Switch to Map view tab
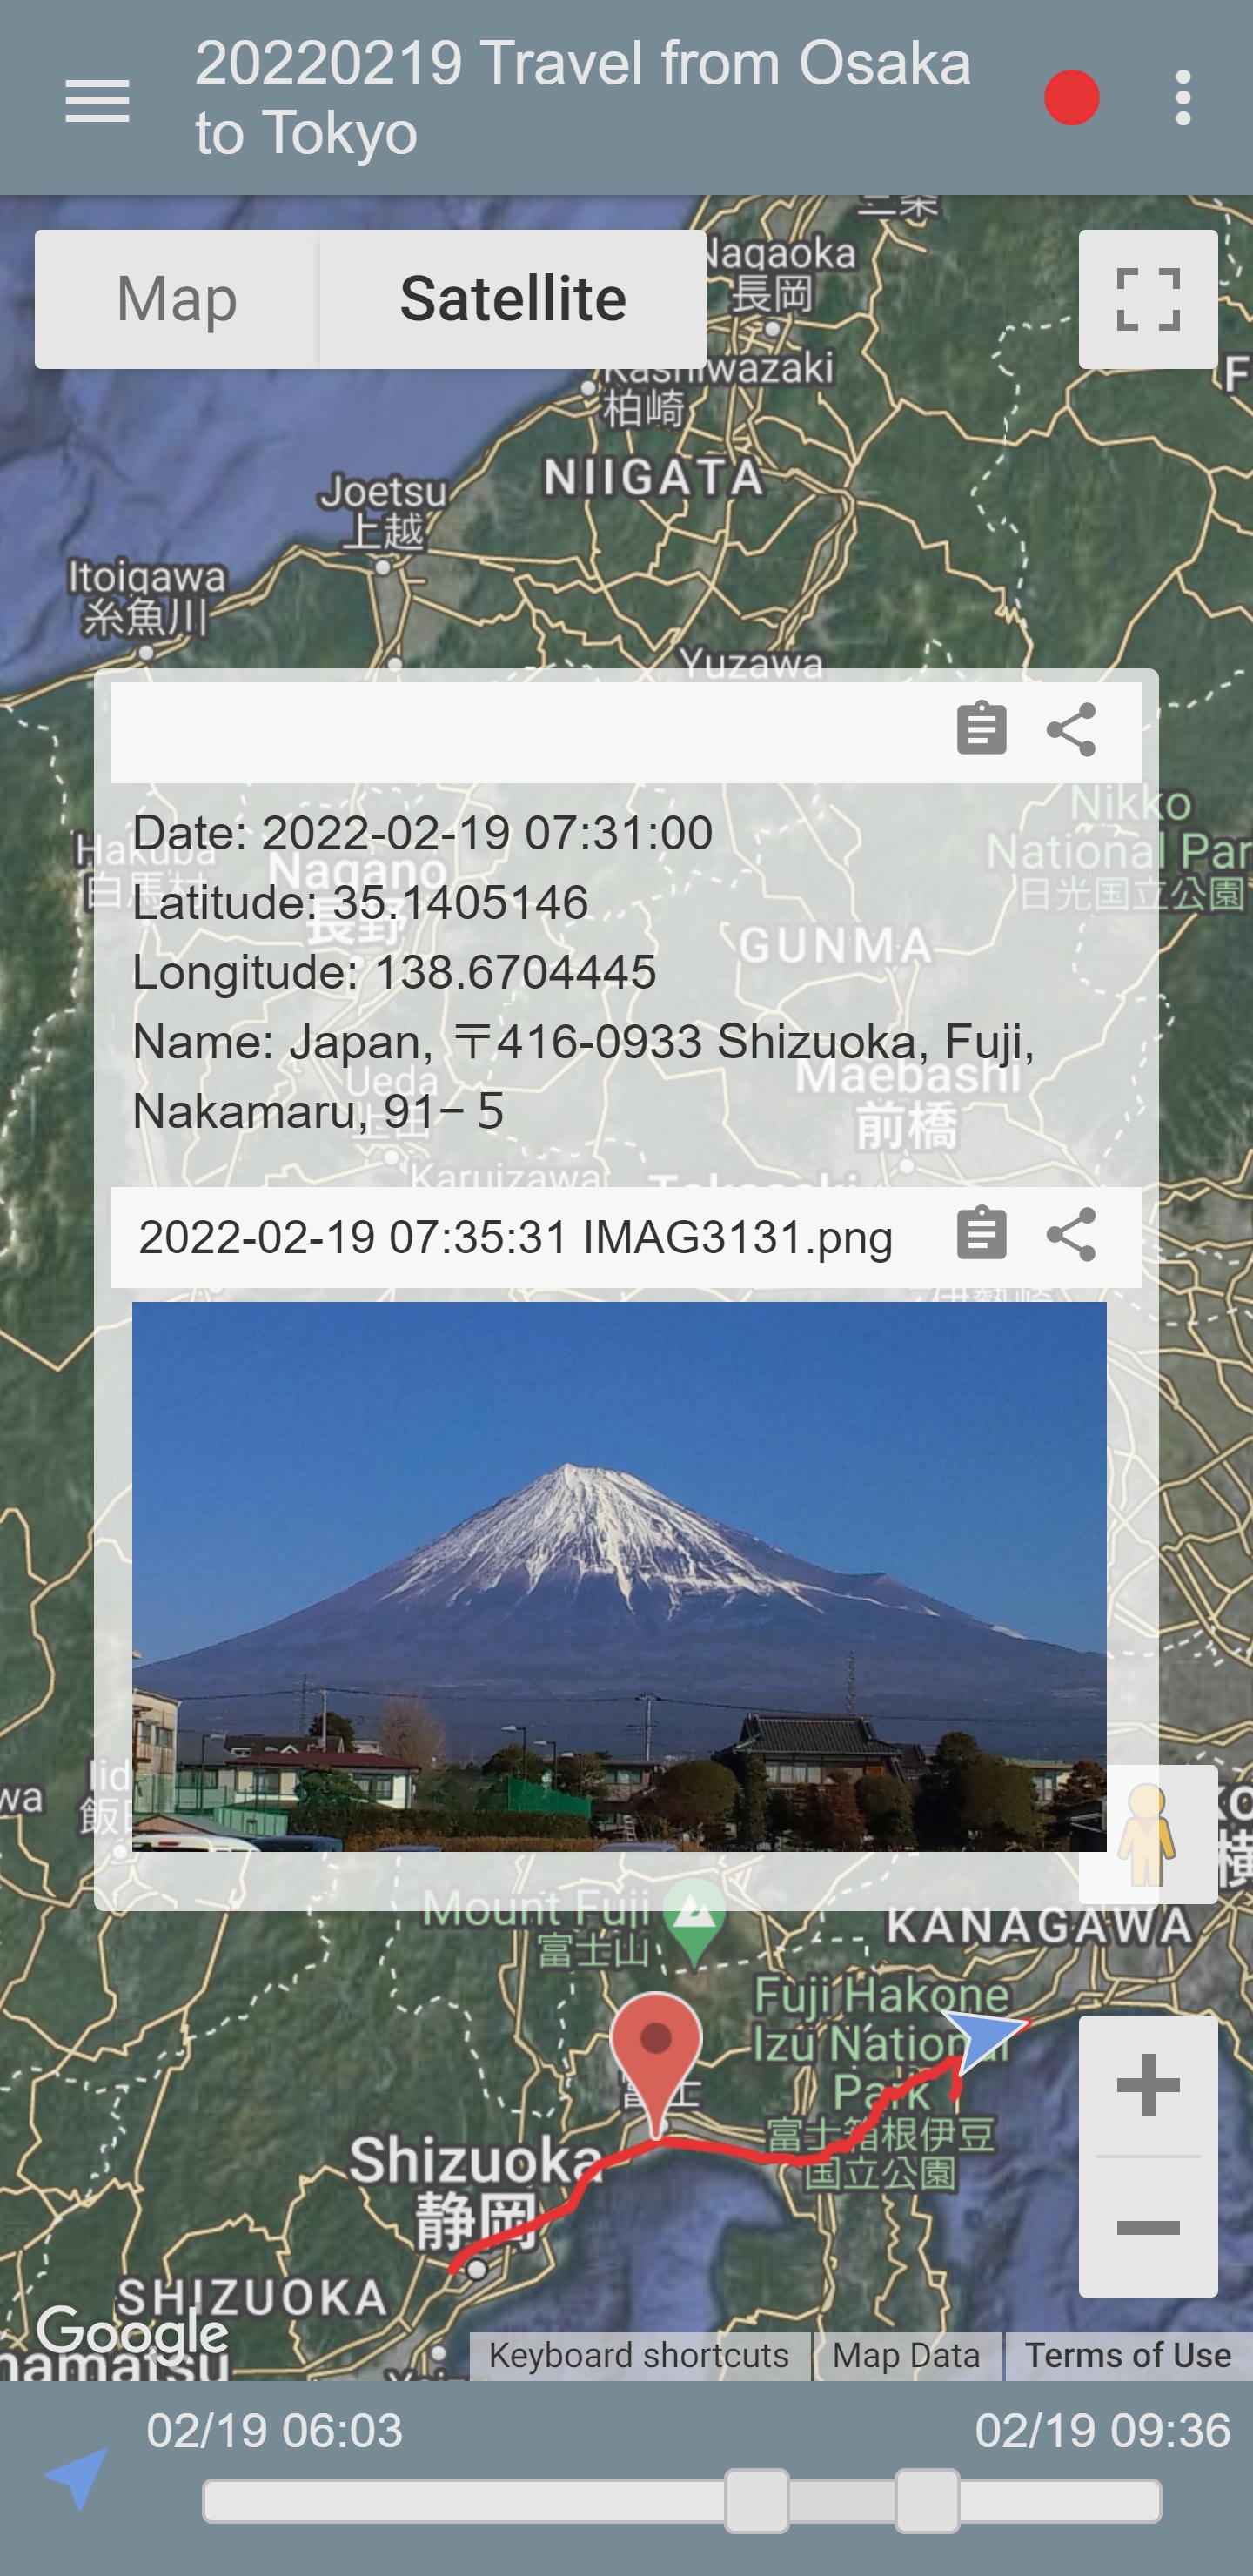The height and width of the screenshot is (2576, 1253). tap(177, 299)
